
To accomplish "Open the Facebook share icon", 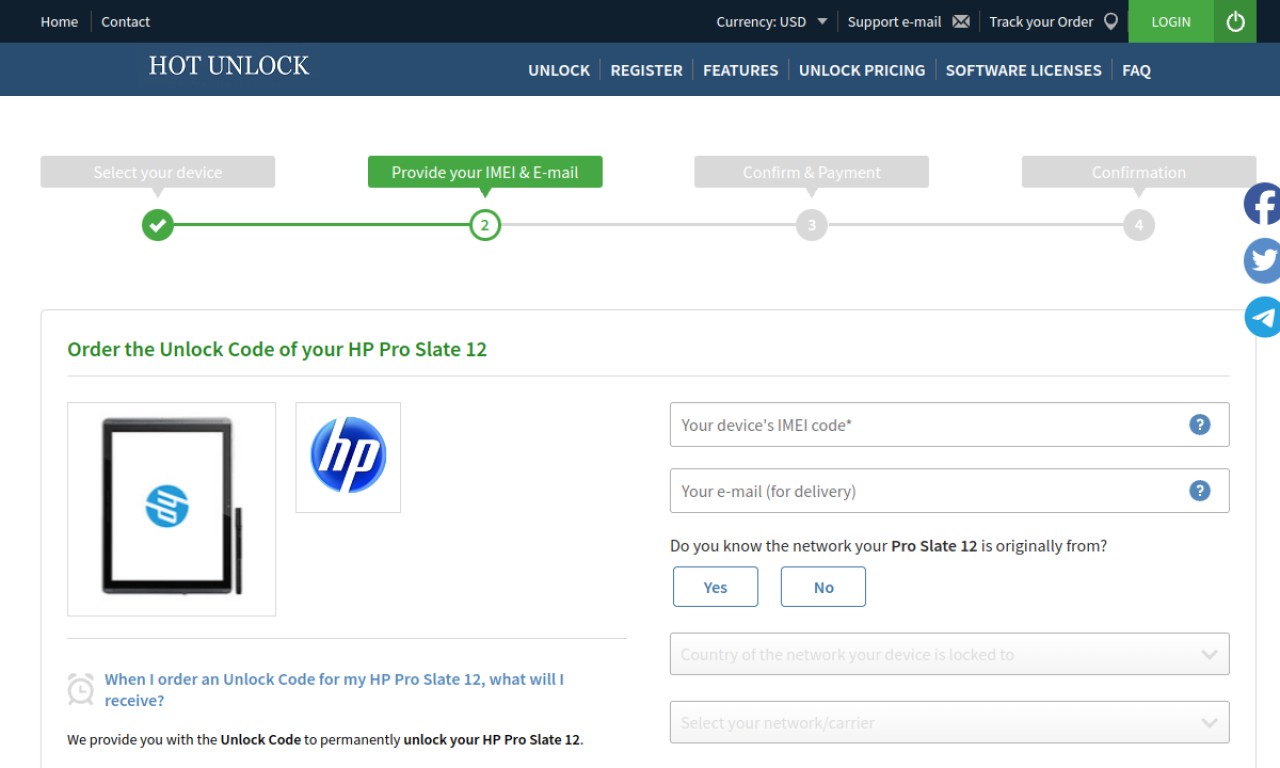I will [x=1262, y=204].
